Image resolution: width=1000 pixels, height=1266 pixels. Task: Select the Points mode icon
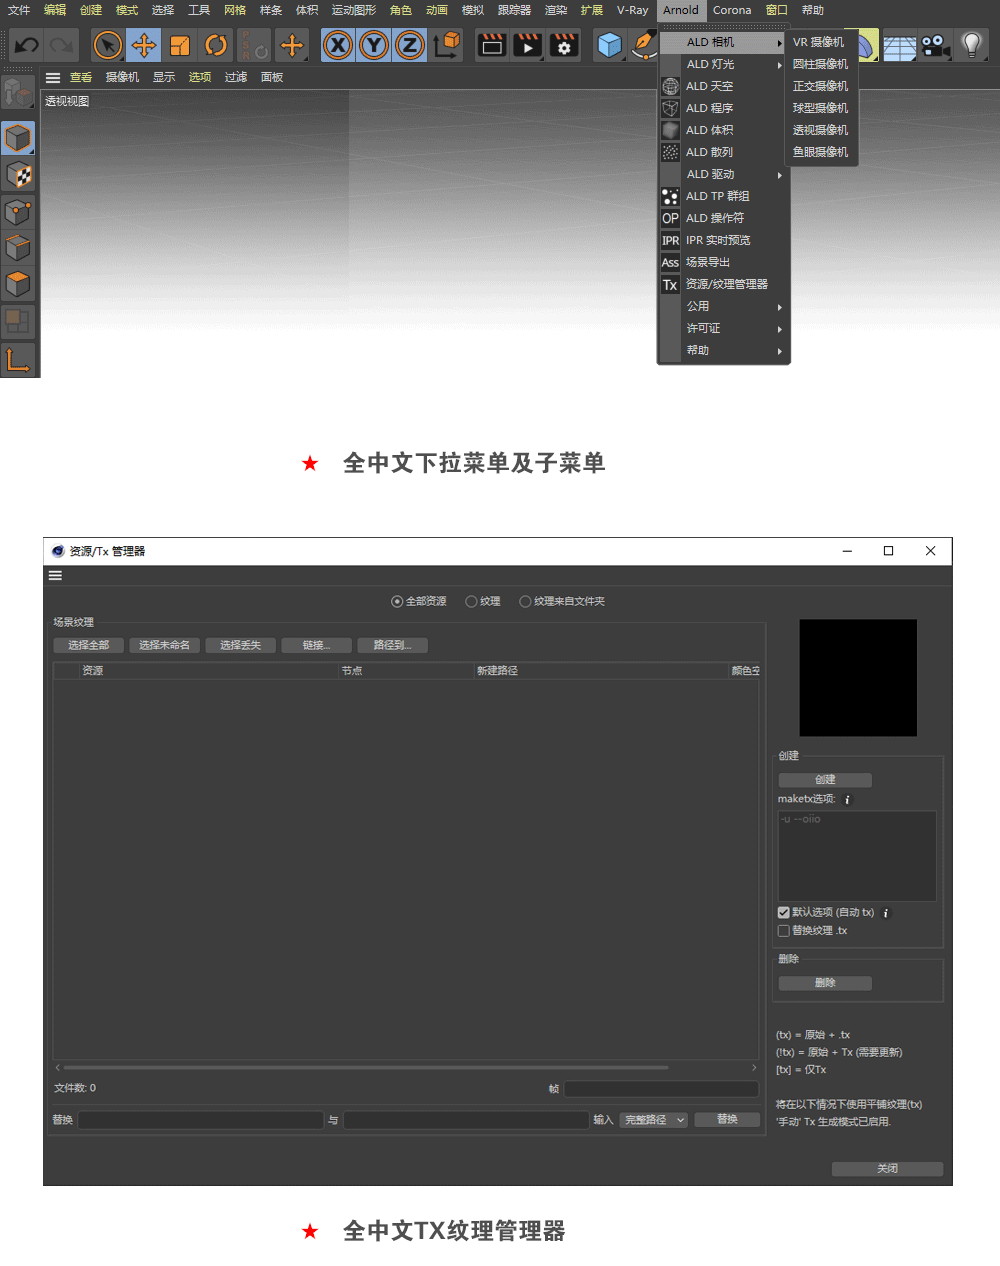point(18,212)
